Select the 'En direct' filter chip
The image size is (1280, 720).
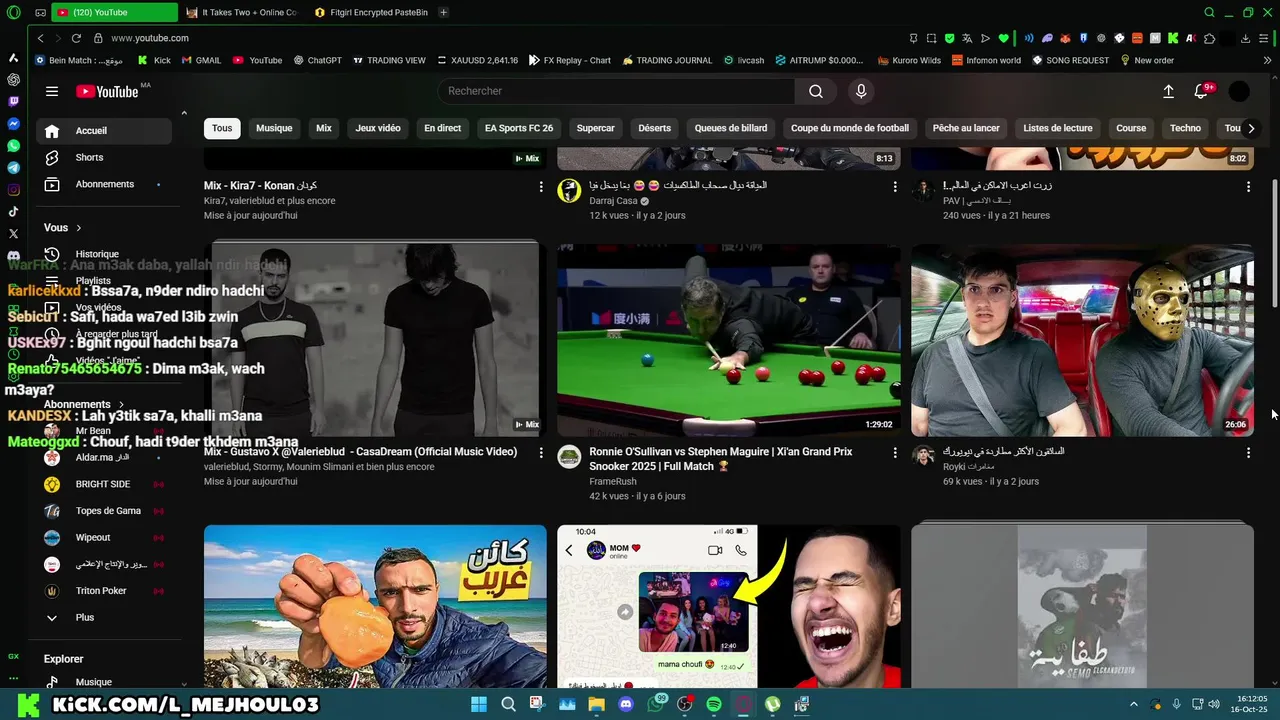pyautogui.click(x=443, y=128)
